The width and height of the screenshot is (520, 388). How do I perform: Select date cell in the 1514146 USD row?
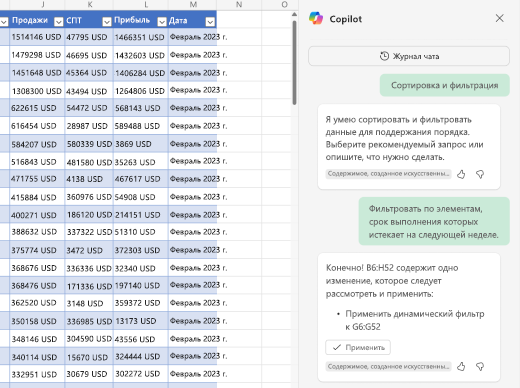(192, 37)
